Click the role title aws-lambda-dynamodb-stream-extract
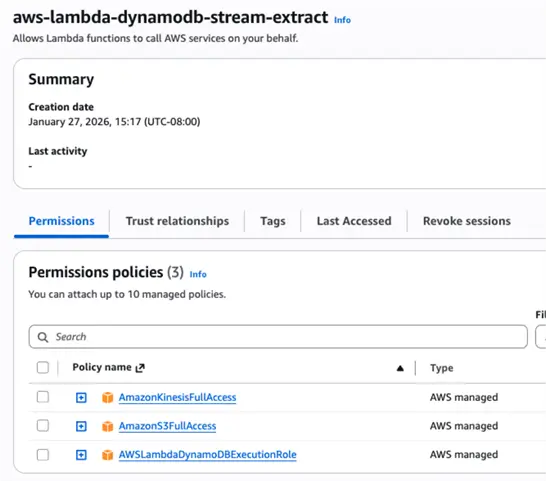The width and height of the screenshot is (546, 481). tap(170, 17)
